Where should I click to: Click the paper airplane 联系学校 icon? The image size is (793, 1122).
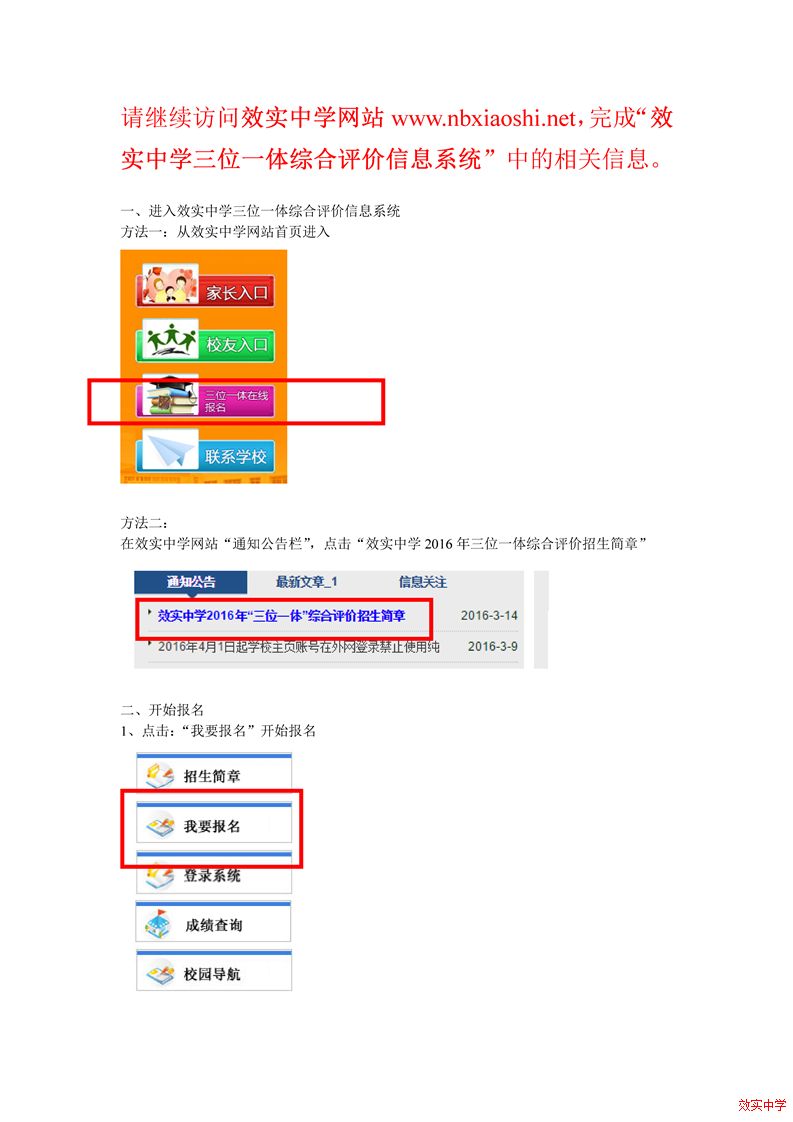(170, 452)
